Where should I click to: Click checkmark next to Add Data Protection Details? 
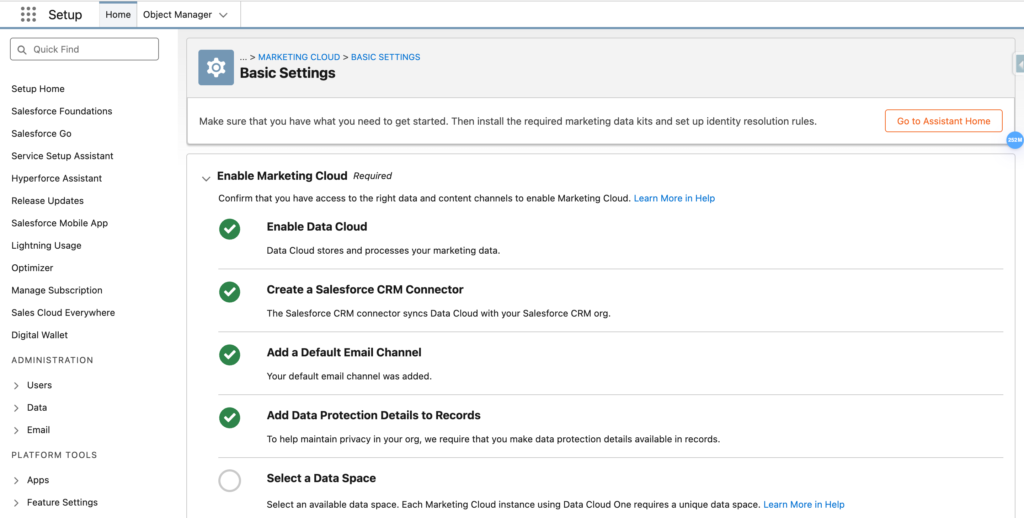[x=230, y=418]
